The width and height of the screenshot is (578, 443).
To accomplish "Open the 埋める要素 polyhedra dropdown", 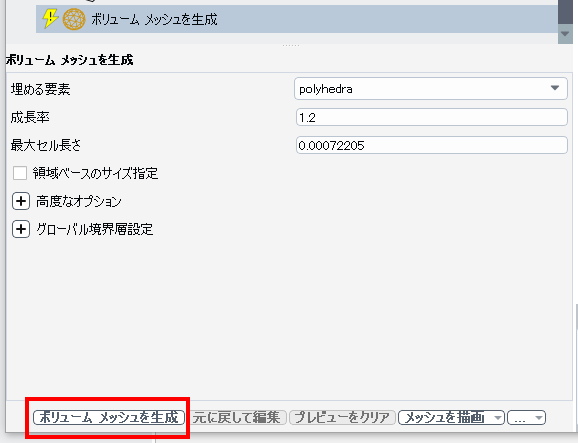I will pyautogui.click(x=431, y=88).
